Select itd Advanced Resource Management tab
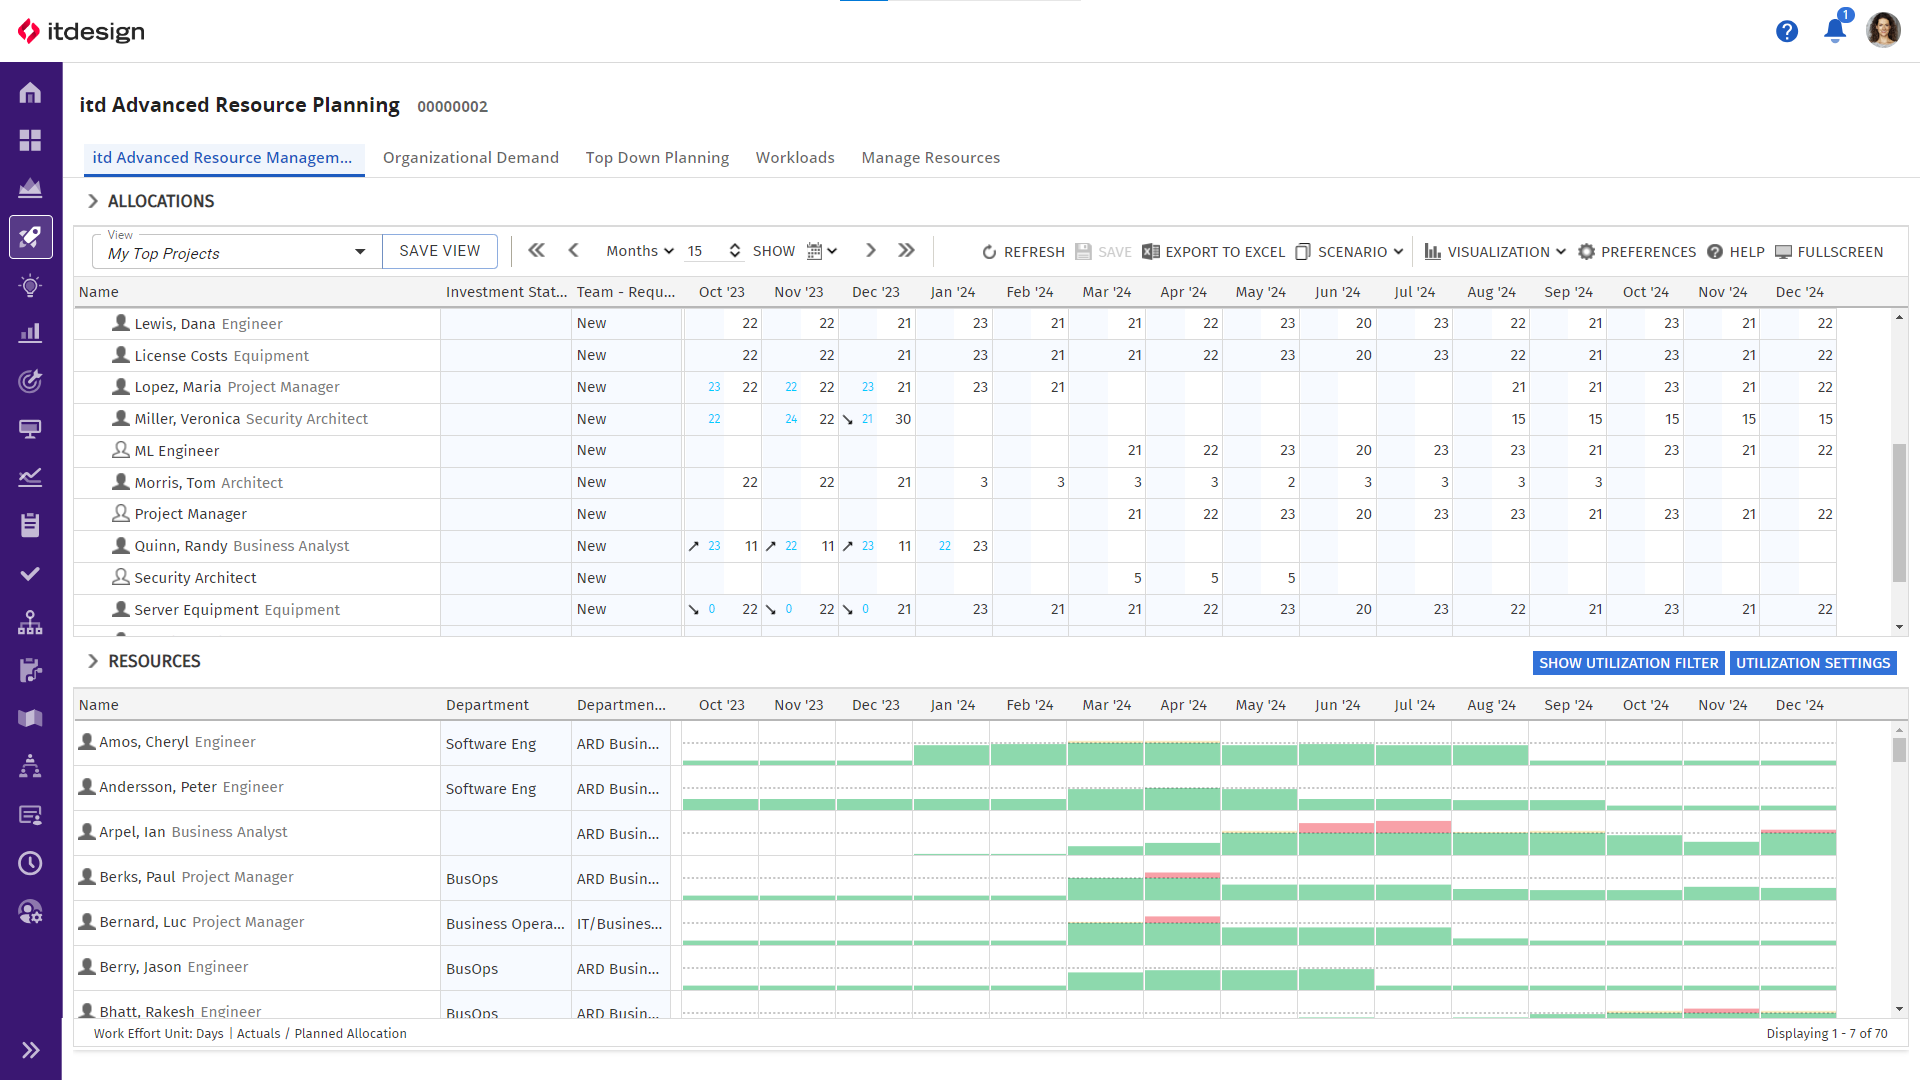1920x1080 pixels. (222, 158)
